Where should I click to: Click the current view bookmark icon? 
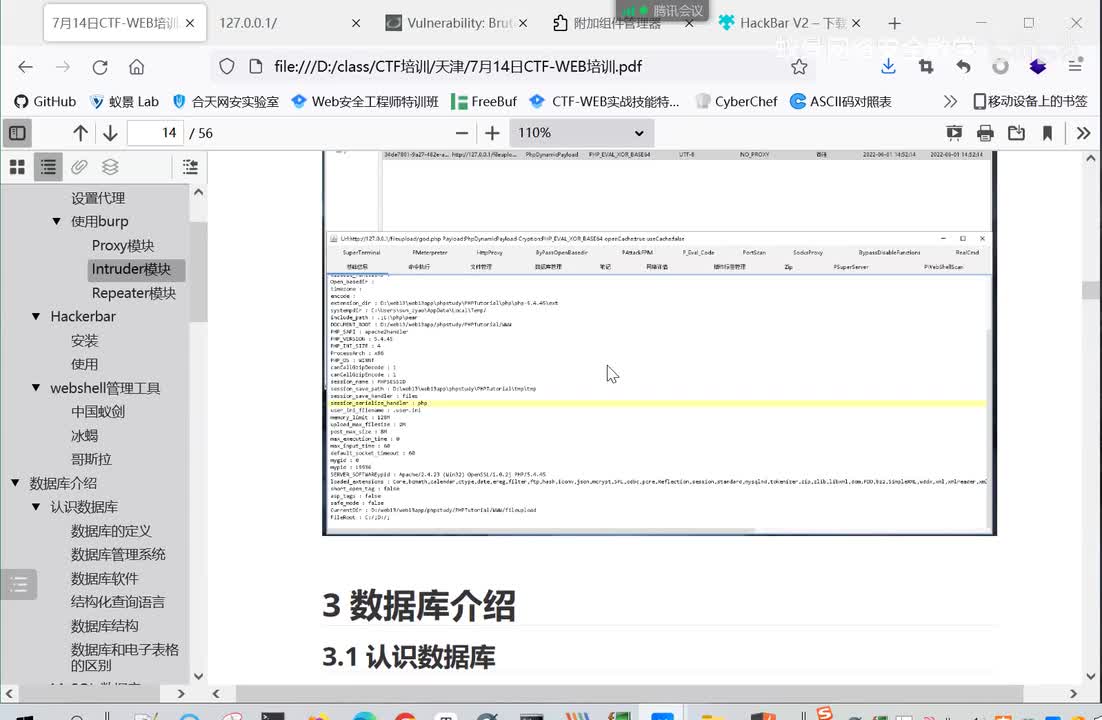1047,133
